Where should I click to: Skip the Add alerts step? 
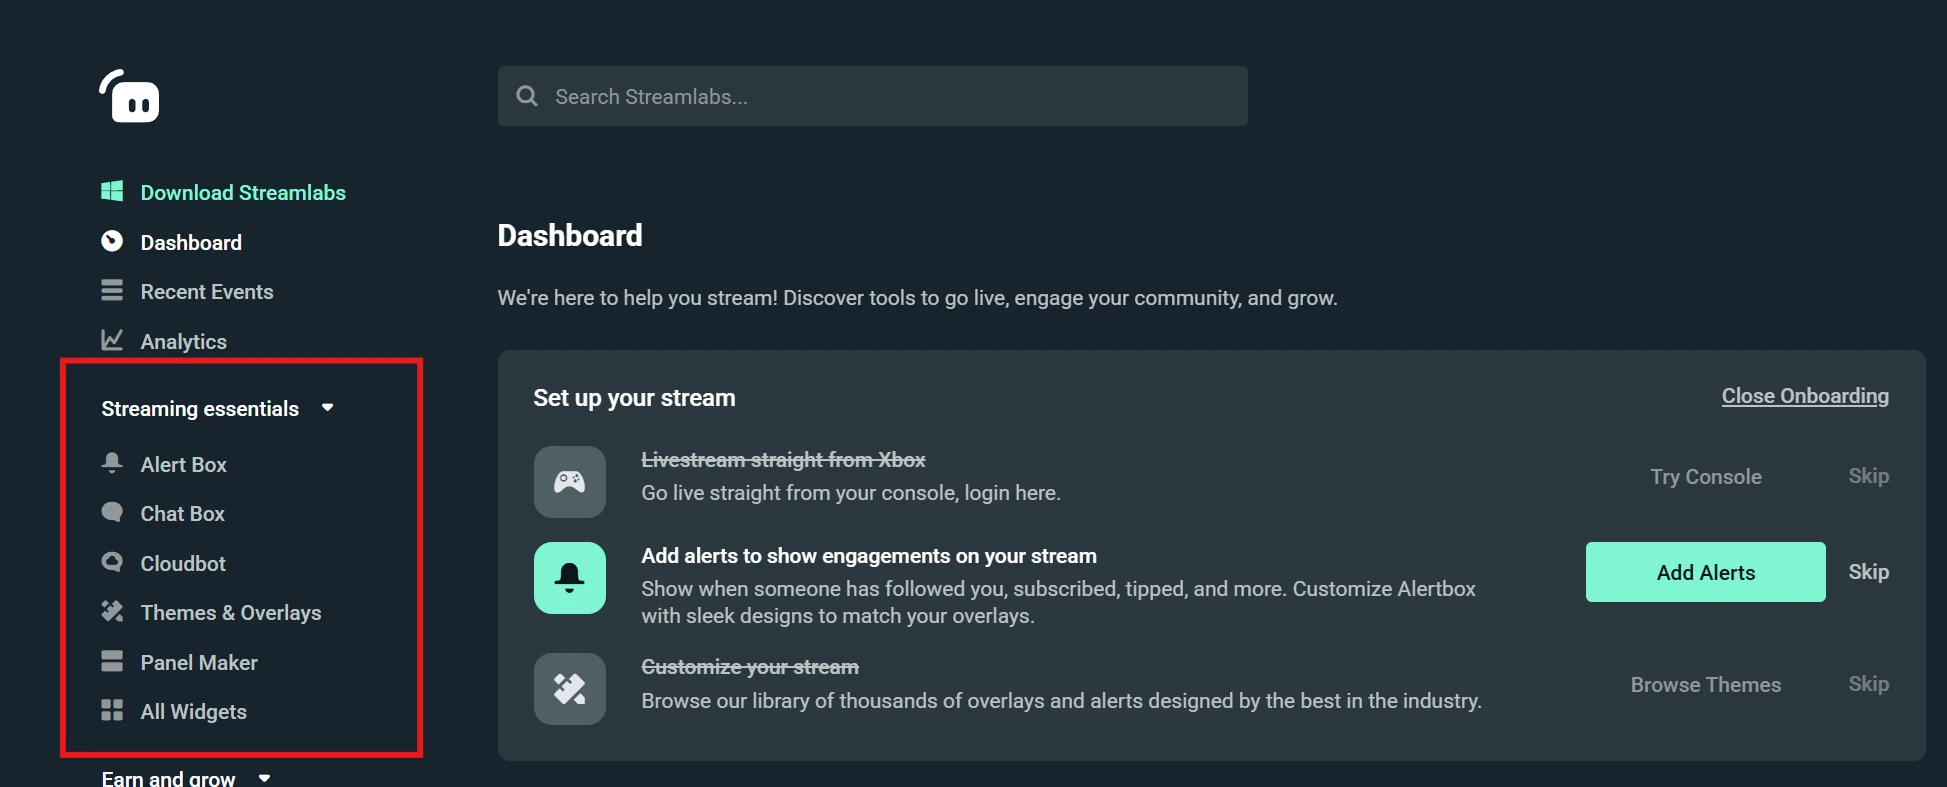point(1868,572)
